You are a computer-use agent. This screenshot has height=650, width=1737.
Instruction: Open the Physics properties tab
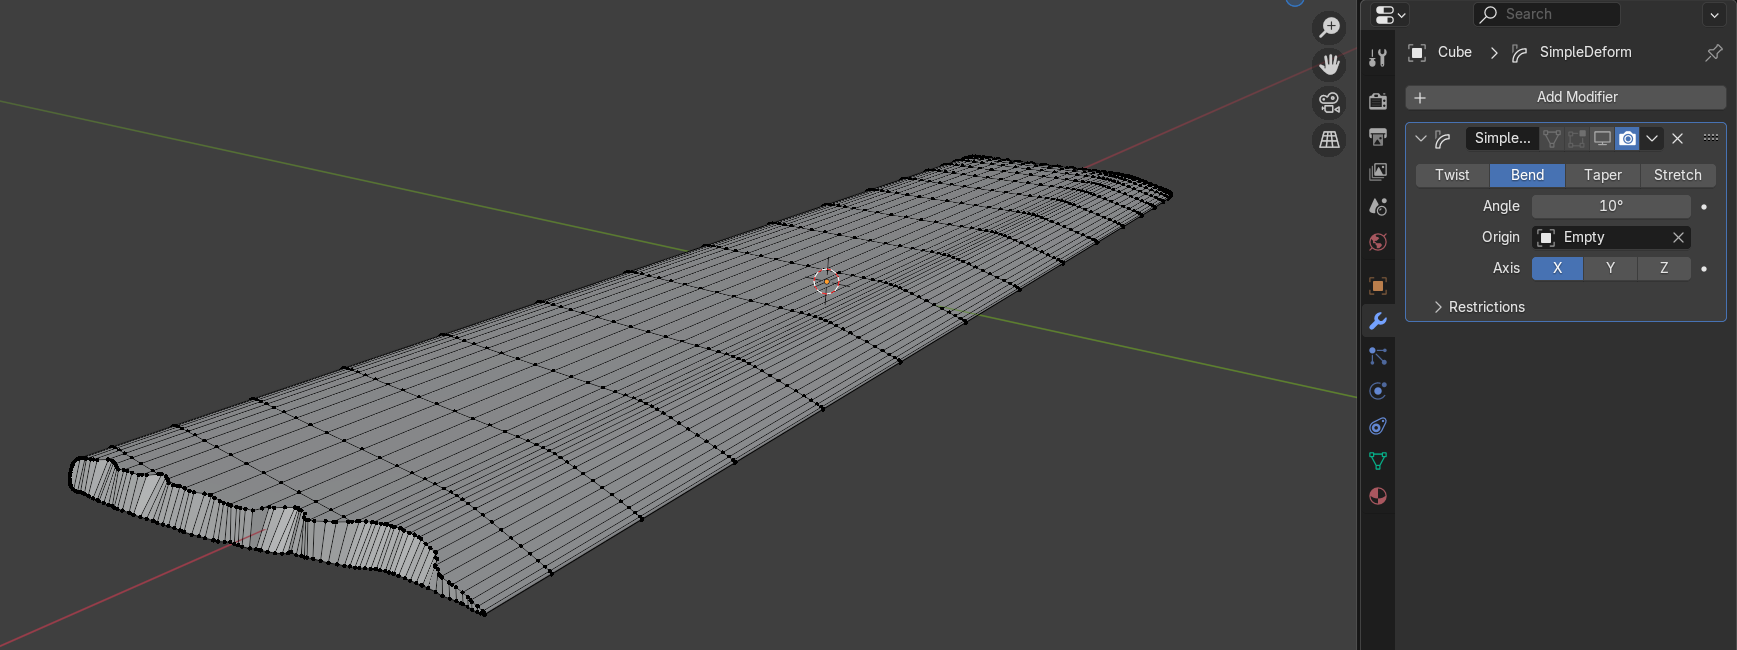coord(1378,391)
